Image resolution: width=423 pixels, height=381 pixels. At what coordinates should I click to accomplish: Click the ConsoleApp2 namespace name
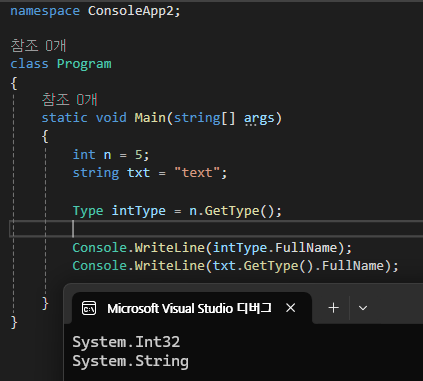pos(131,11)
